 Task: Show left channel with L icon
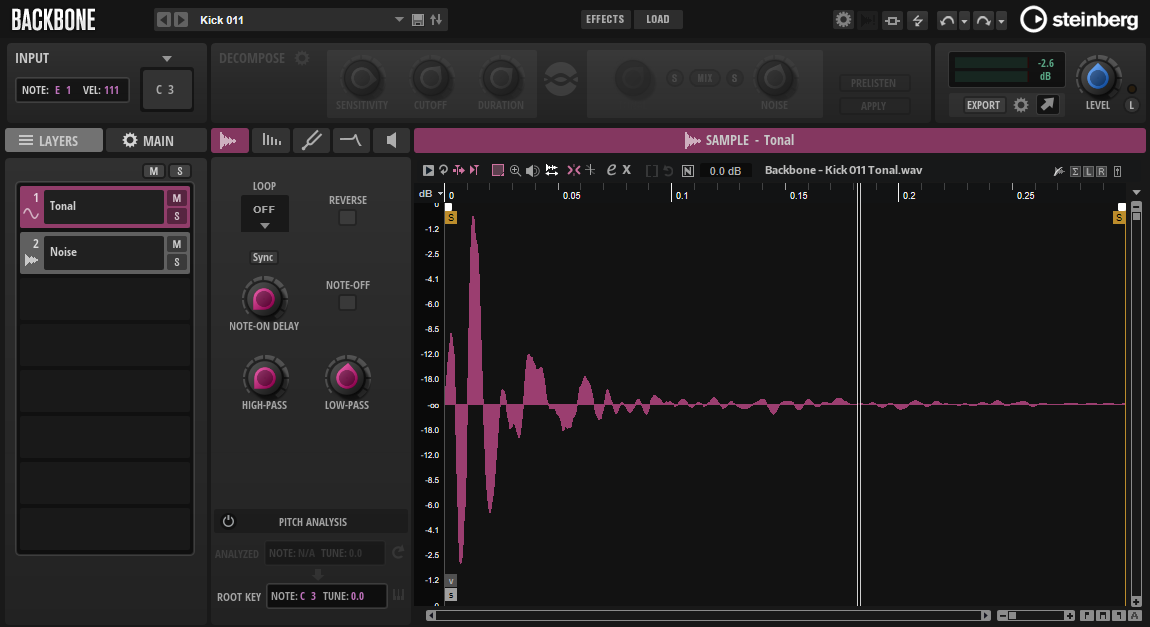click(x=1088, y=171)
